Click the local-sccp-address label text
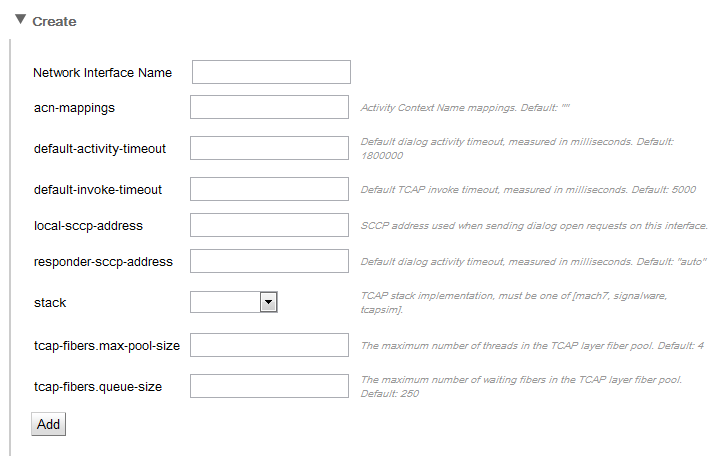 pyautogui.click(x=88, y=226)
